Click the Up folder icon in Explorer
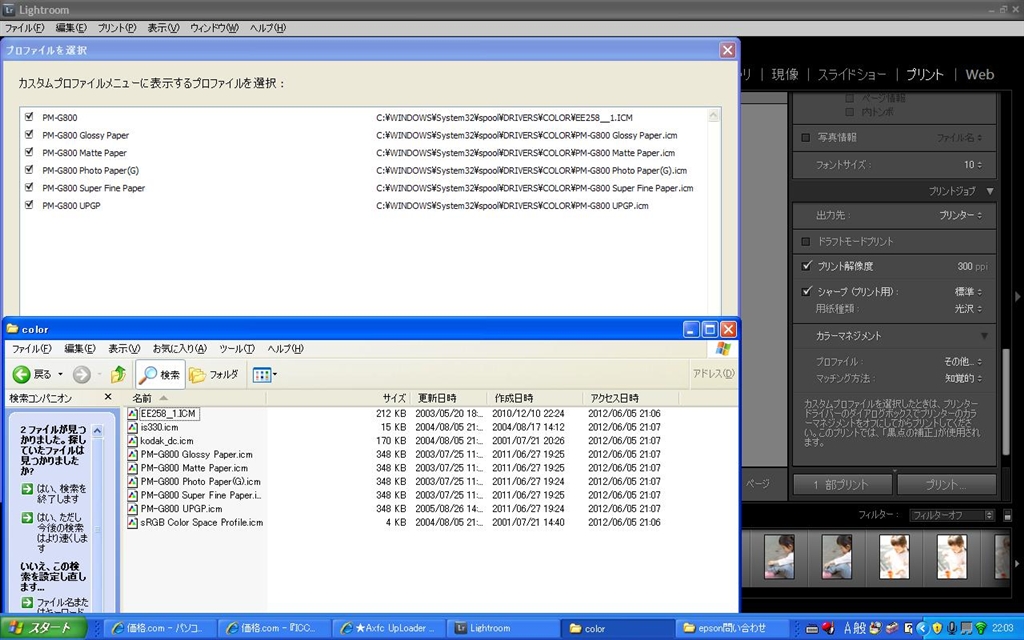 118,374
